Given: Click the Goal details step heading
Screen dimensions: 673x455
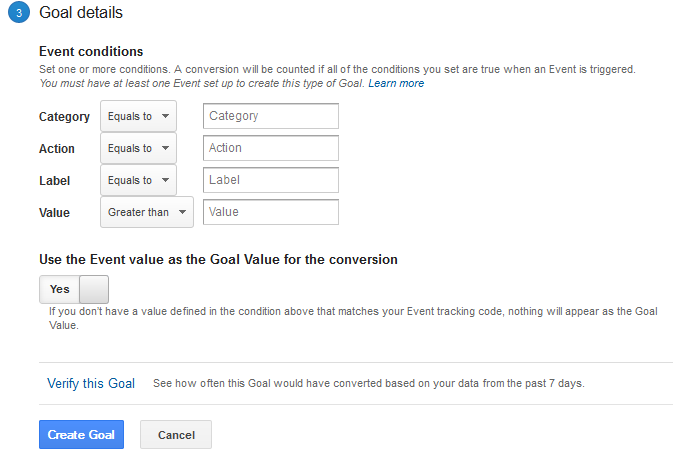Looking at the screenshot, I should pos(81,12).
